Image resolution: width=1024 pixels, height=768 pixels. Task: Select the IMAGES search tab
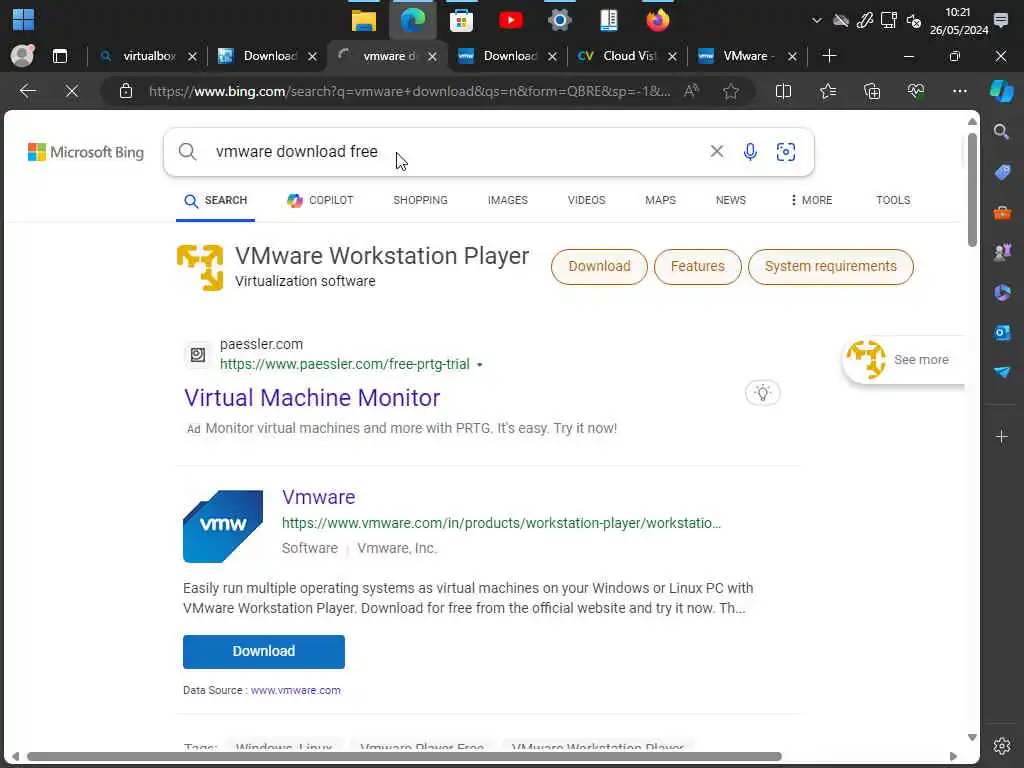(507, 200)
